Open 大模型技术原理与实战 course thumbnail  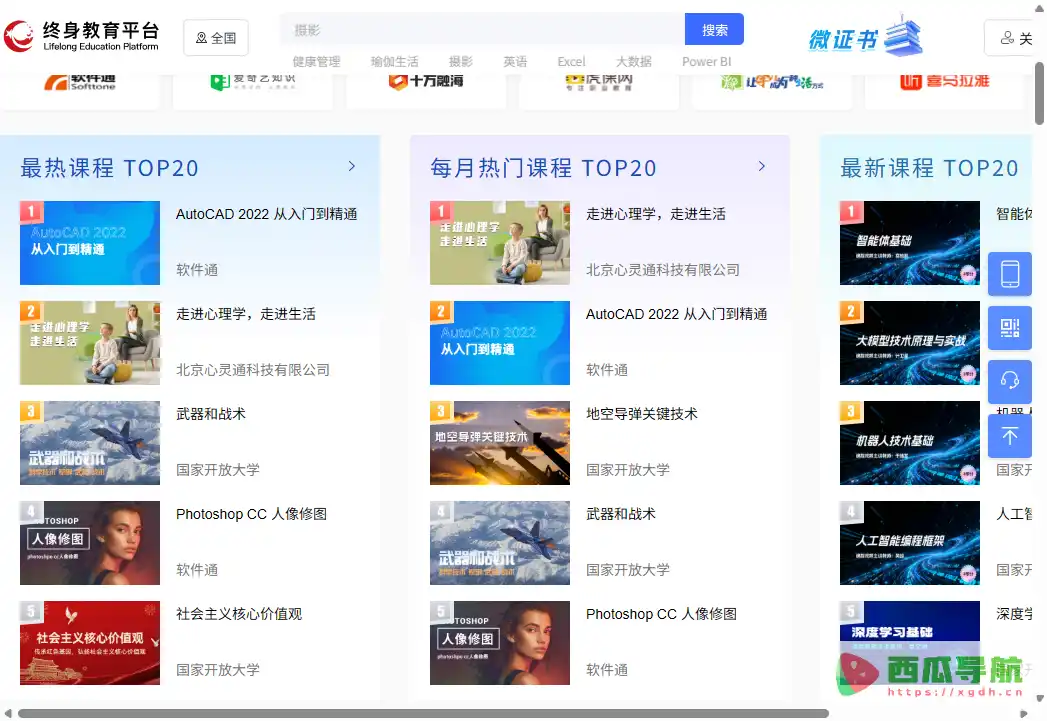click(x=910, y=343)
